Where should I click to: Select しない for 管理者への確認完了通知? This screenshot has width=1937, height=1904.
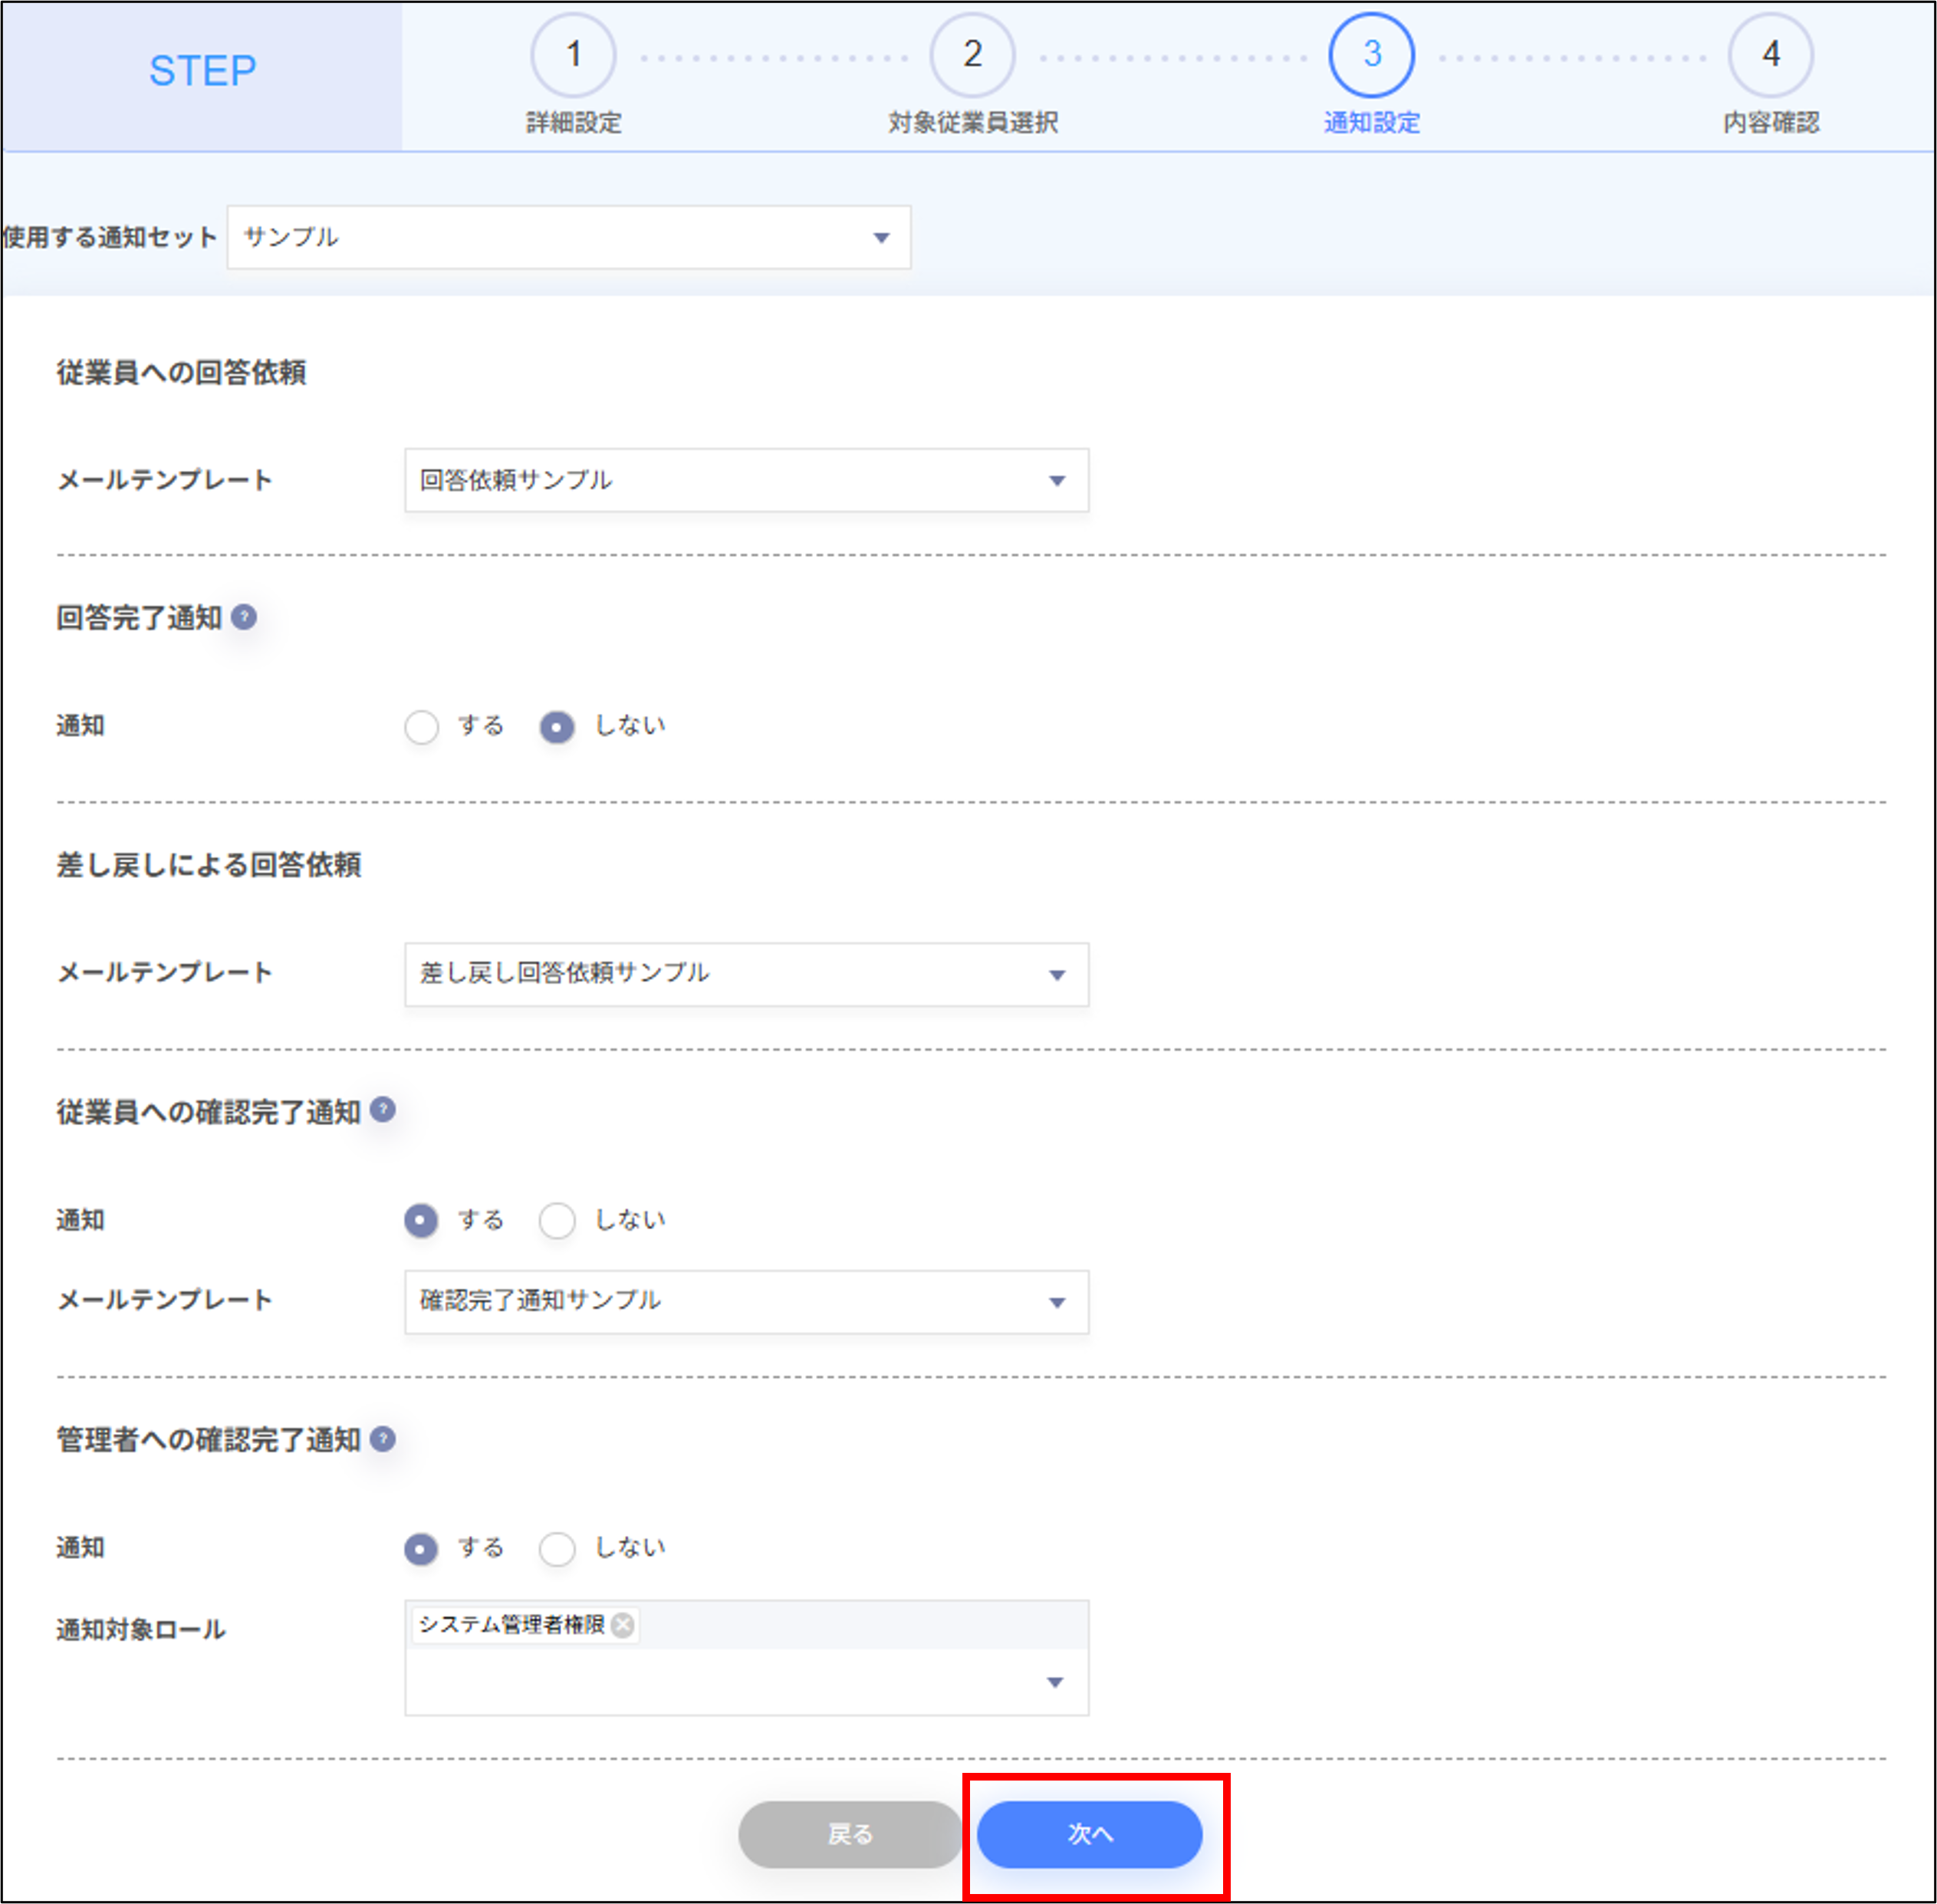[x=557, y=1548]
